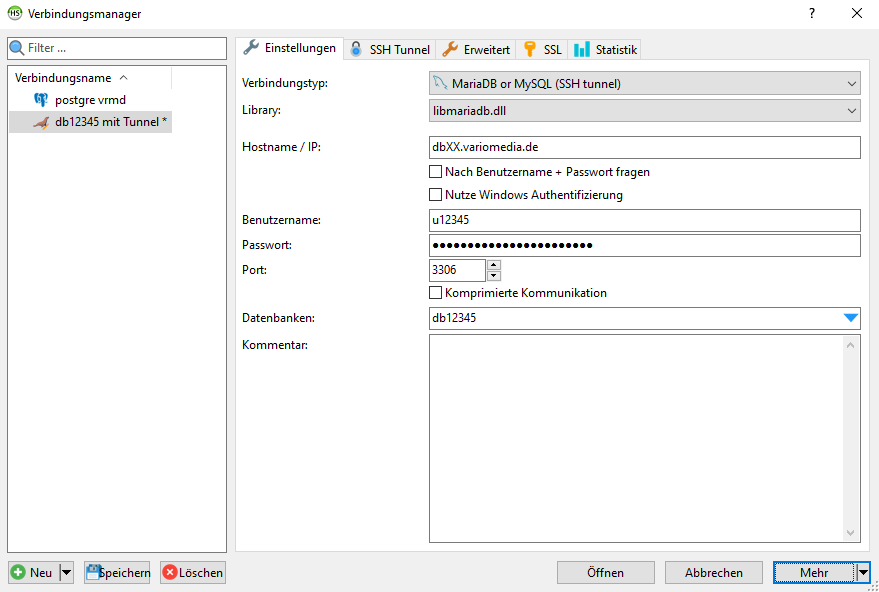This screenshot has width=879, height=592.
Task: Close the Verbindungsmanager window
Action: [857, 13]
